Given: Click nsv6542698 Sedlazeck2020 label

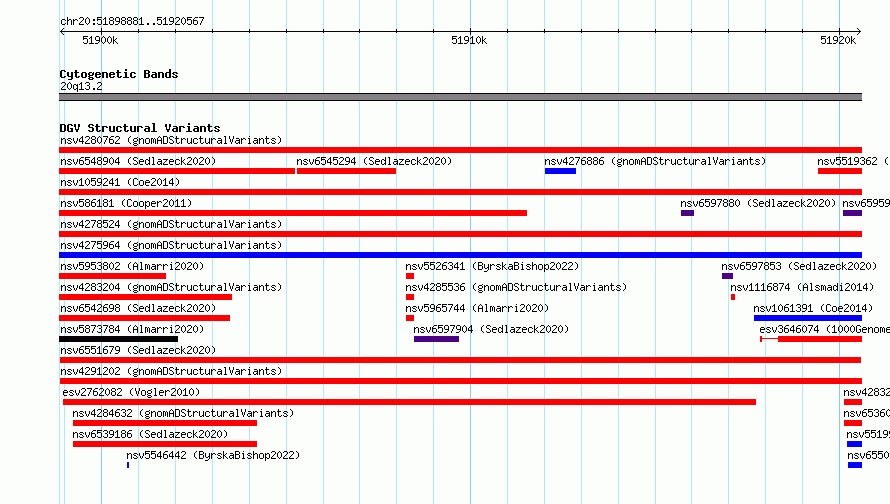Looking at the screenshot, I should pyautogui.click(x=138, y=308).
